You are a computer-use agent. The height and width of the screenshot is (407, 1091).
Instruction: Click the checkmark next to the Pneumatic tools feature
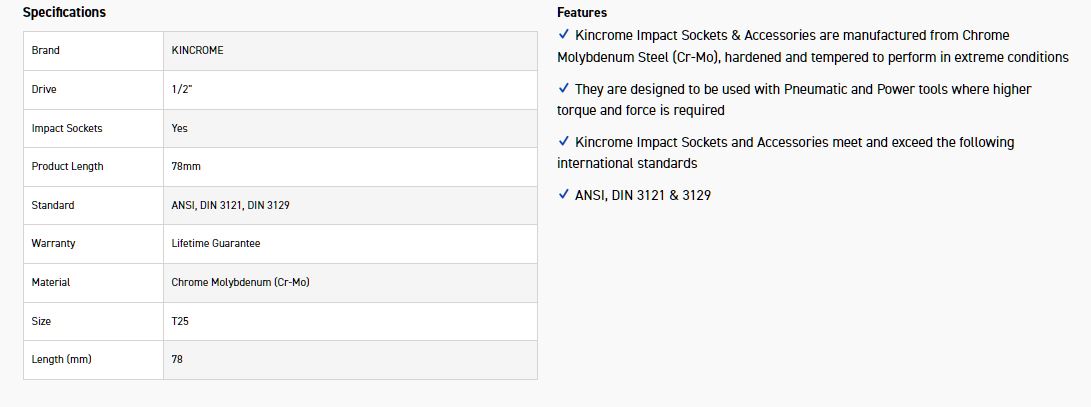coord(564,89)
